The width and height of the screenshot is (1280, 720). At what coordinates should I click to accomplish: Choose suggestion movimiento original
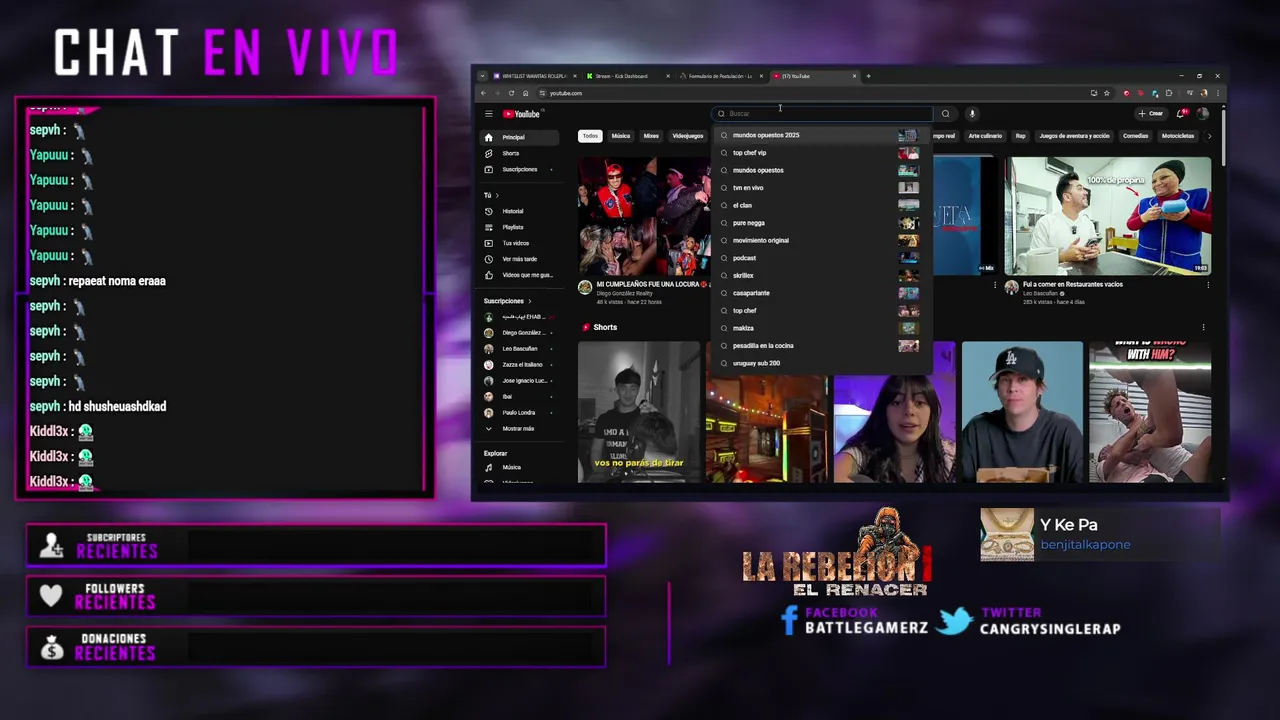tap(820, 240)
